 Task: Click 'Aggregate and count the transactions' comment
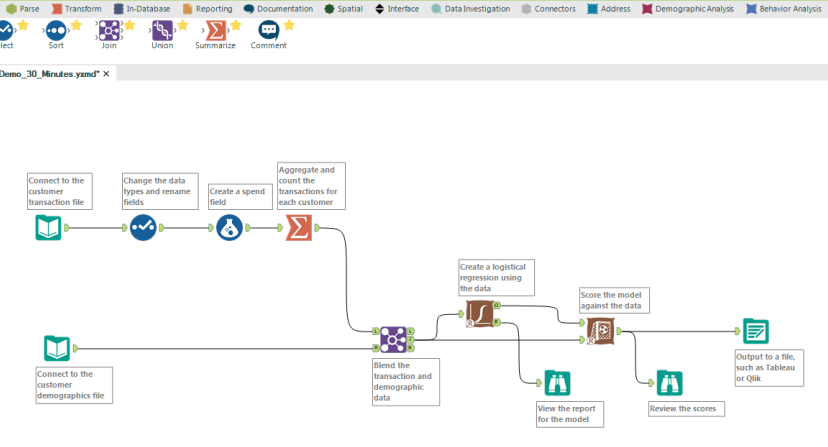tap(312, 186)
